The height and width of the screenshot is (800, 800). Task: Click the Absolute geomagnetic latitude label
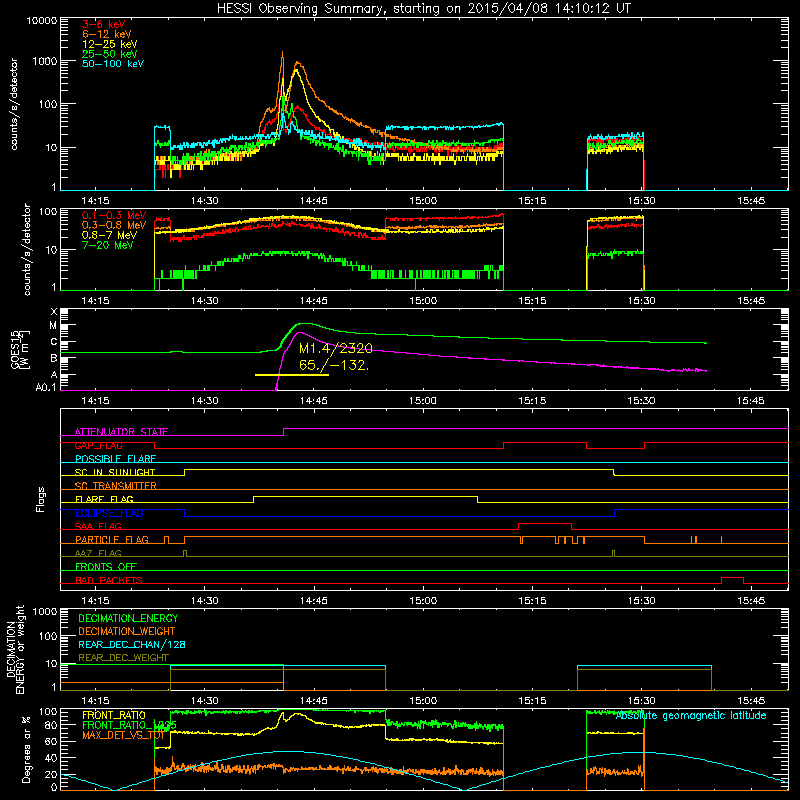[x=691, y=715]
